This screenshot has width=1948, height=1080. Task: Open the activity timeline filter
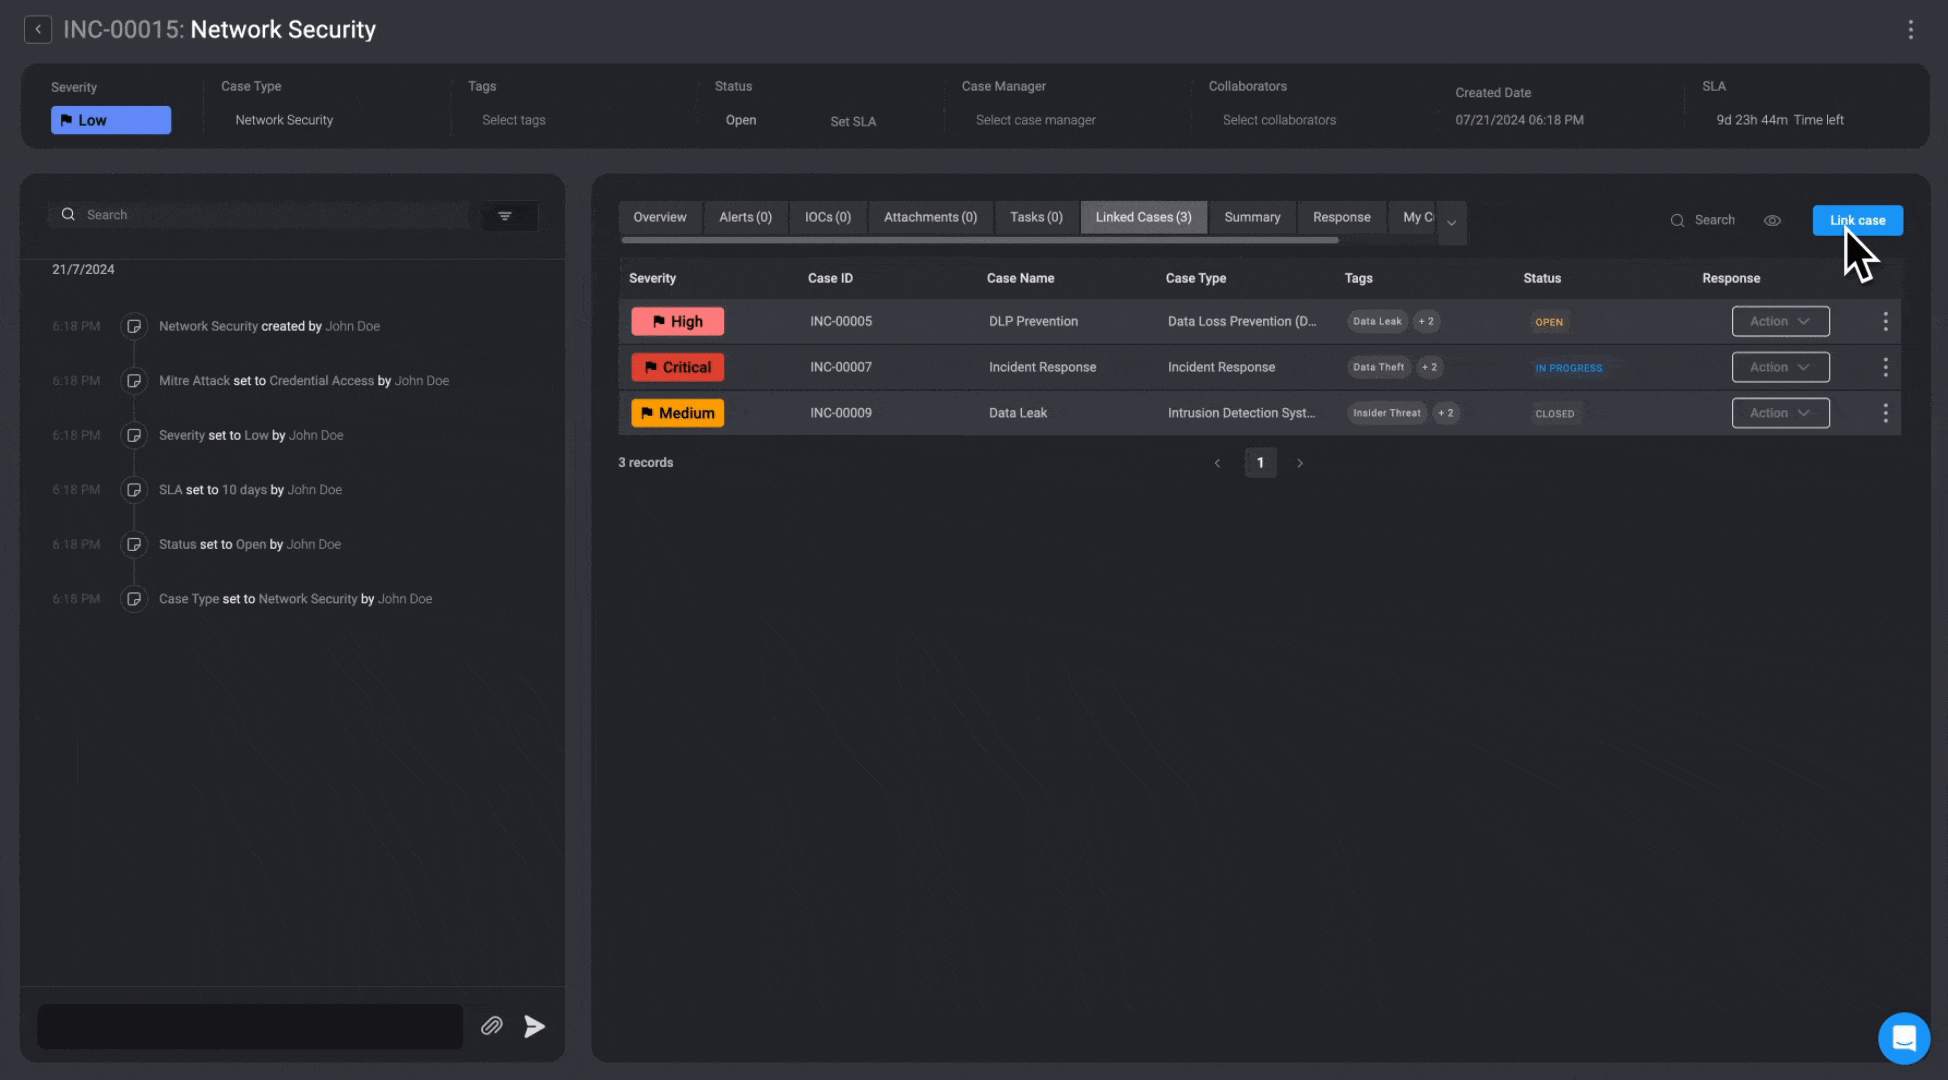pos(505,216)
